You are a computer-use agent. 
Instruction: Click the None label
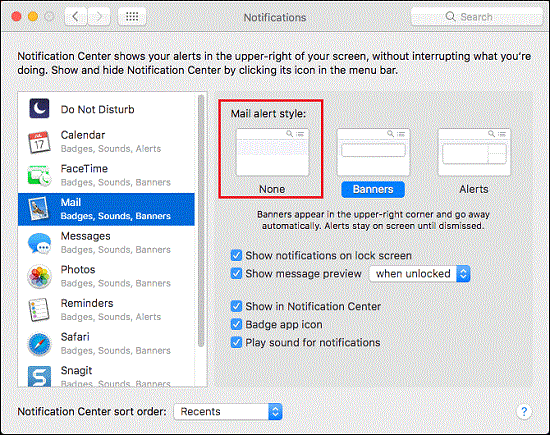[272, 189]
